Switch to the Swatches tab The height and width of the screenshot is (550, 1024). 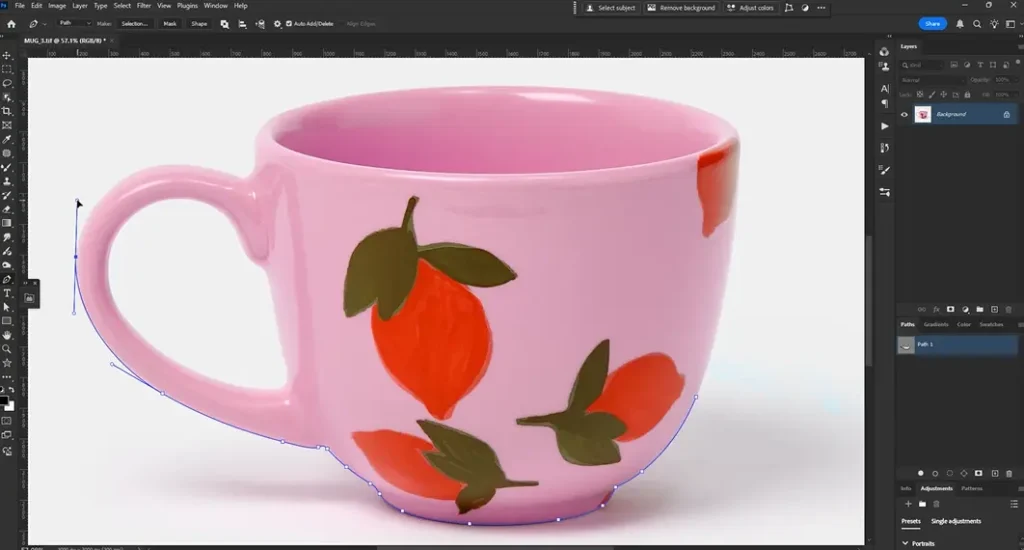pos(991,324)
